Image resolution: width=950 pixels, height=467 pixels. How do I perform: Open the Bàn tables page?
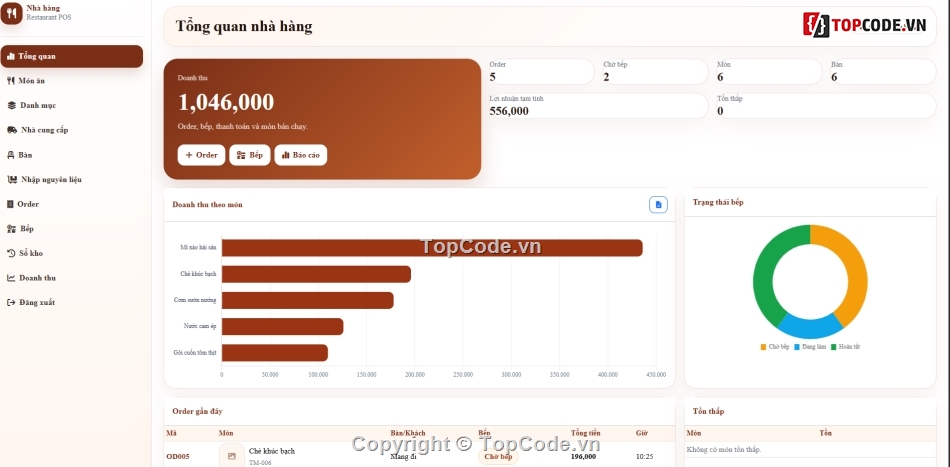(71, 155)
